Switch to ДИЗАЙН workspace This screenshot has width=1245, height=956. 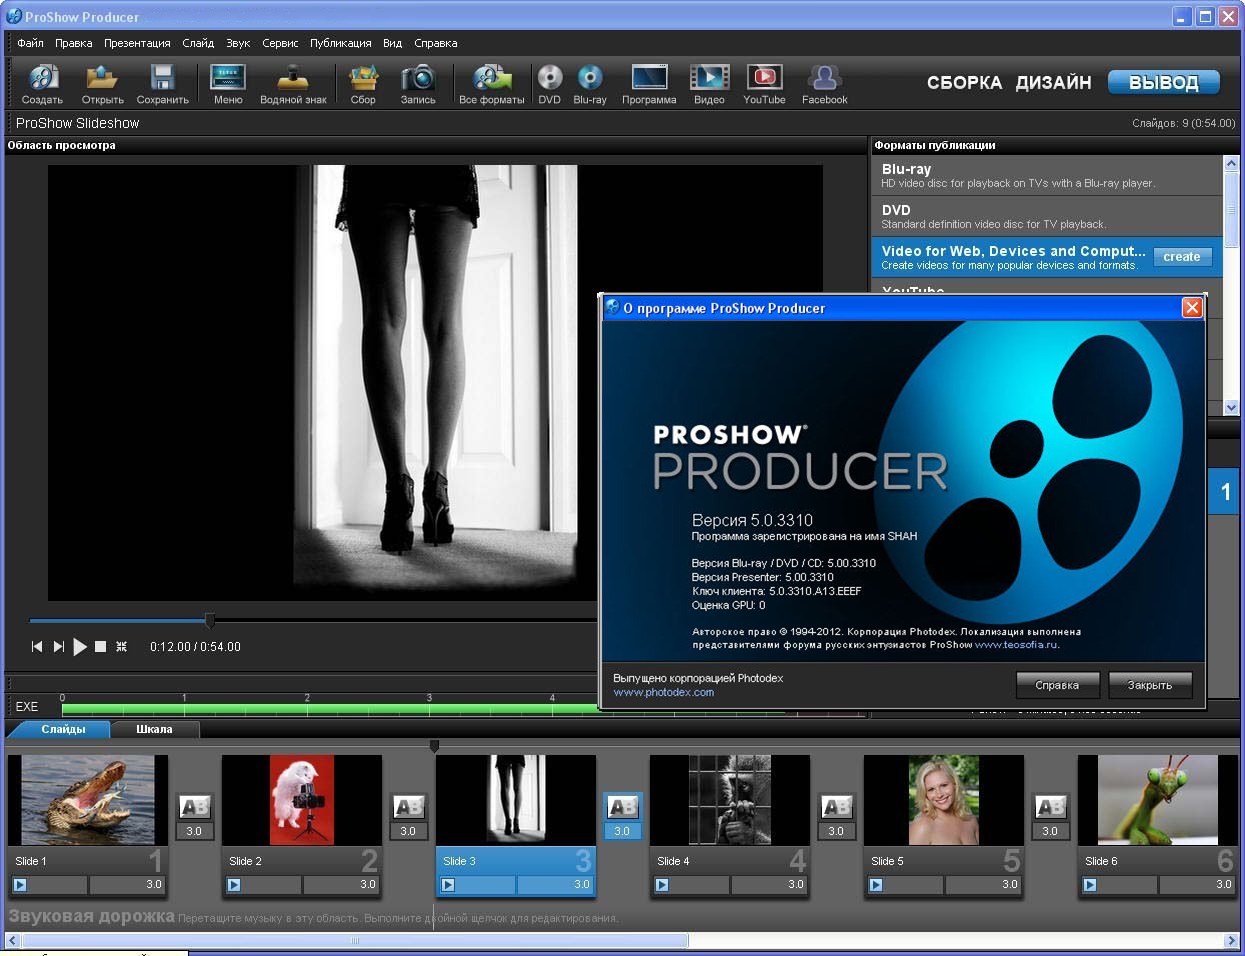click(1053, 83)
